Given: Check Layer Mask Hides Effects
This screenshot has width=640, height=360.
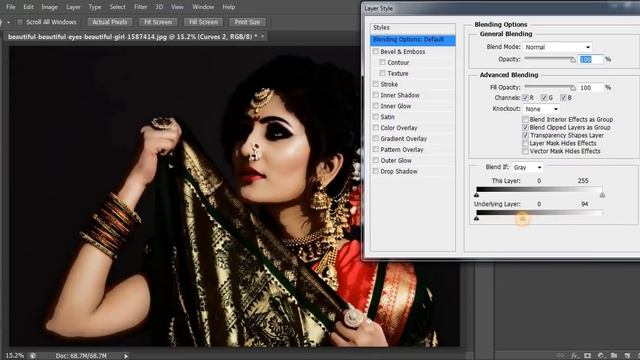Looking at the screenshot, I should point(525,143).
